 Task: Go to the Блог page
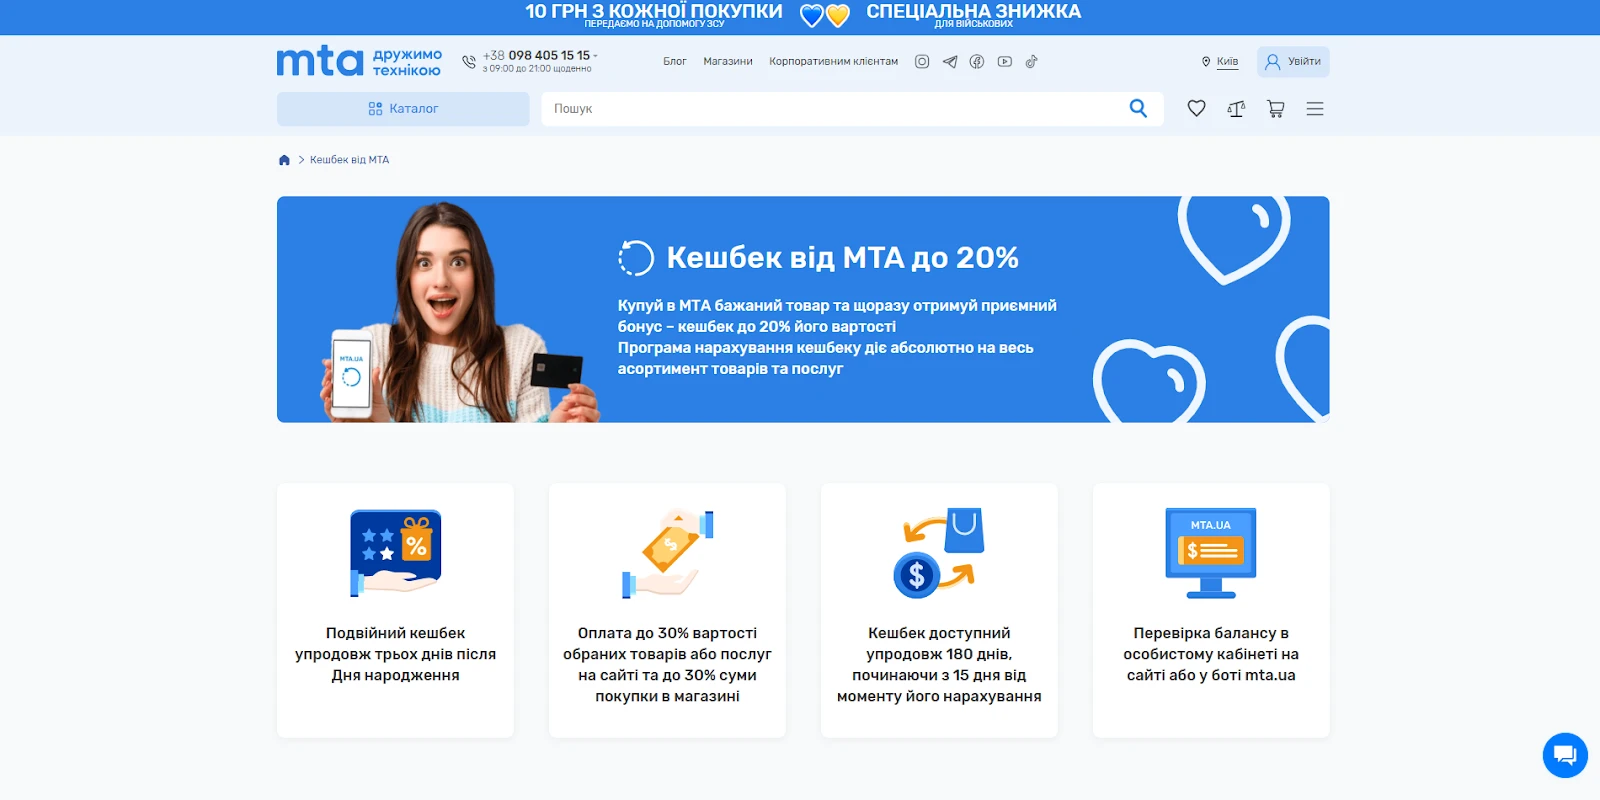point(675,62)
